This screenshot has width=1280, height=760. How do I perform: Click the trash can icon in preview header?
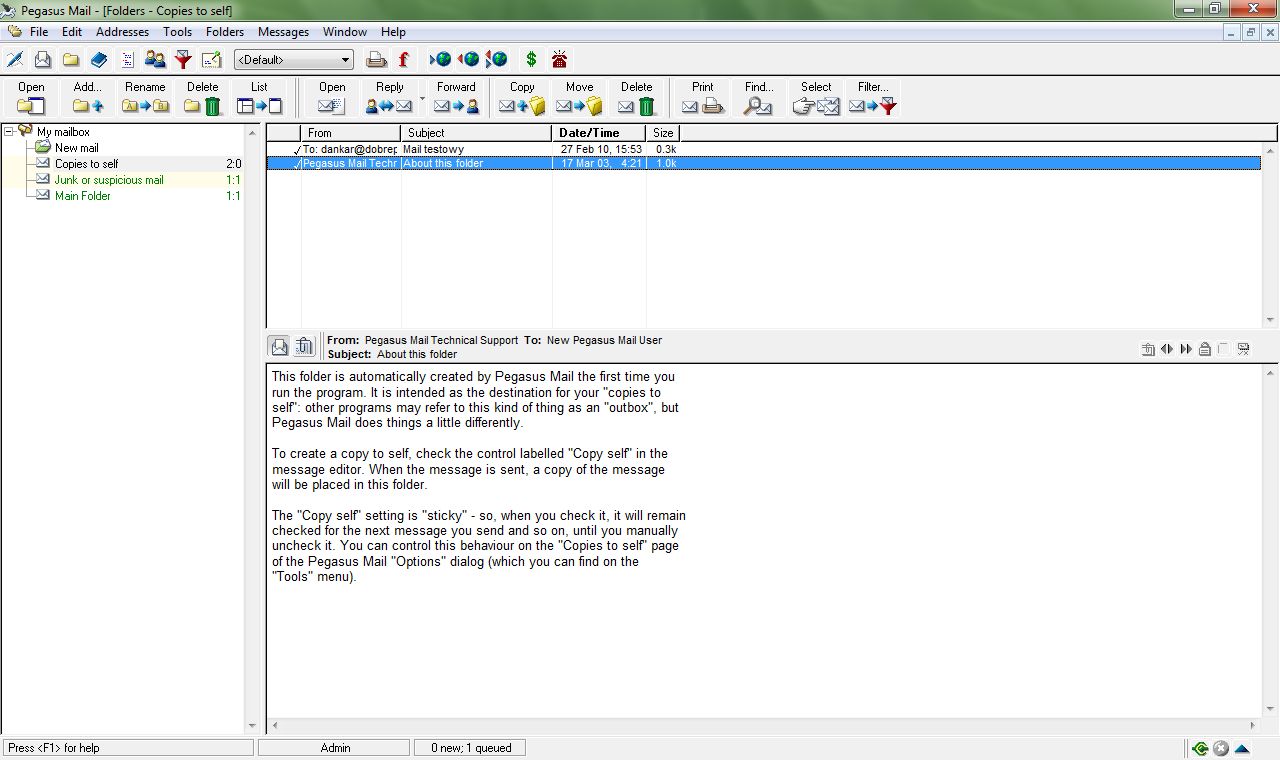304,346
